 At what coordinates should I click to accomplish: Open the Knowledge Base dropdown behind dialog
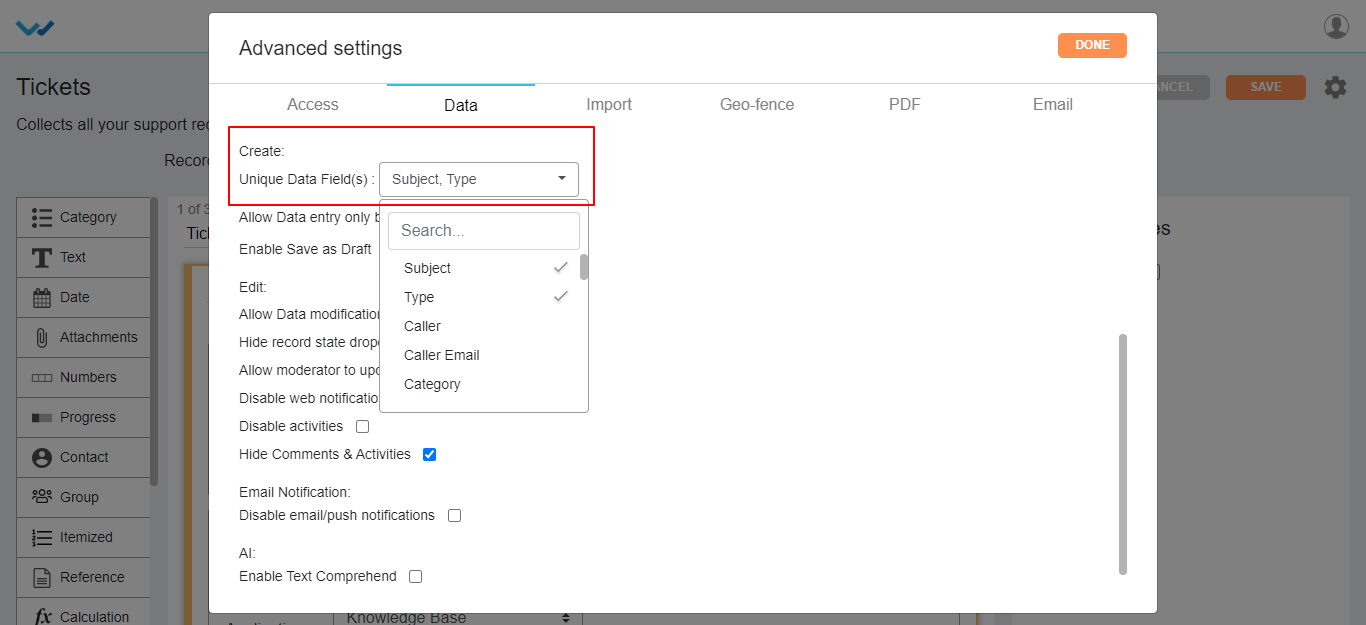tap(457, 618)
